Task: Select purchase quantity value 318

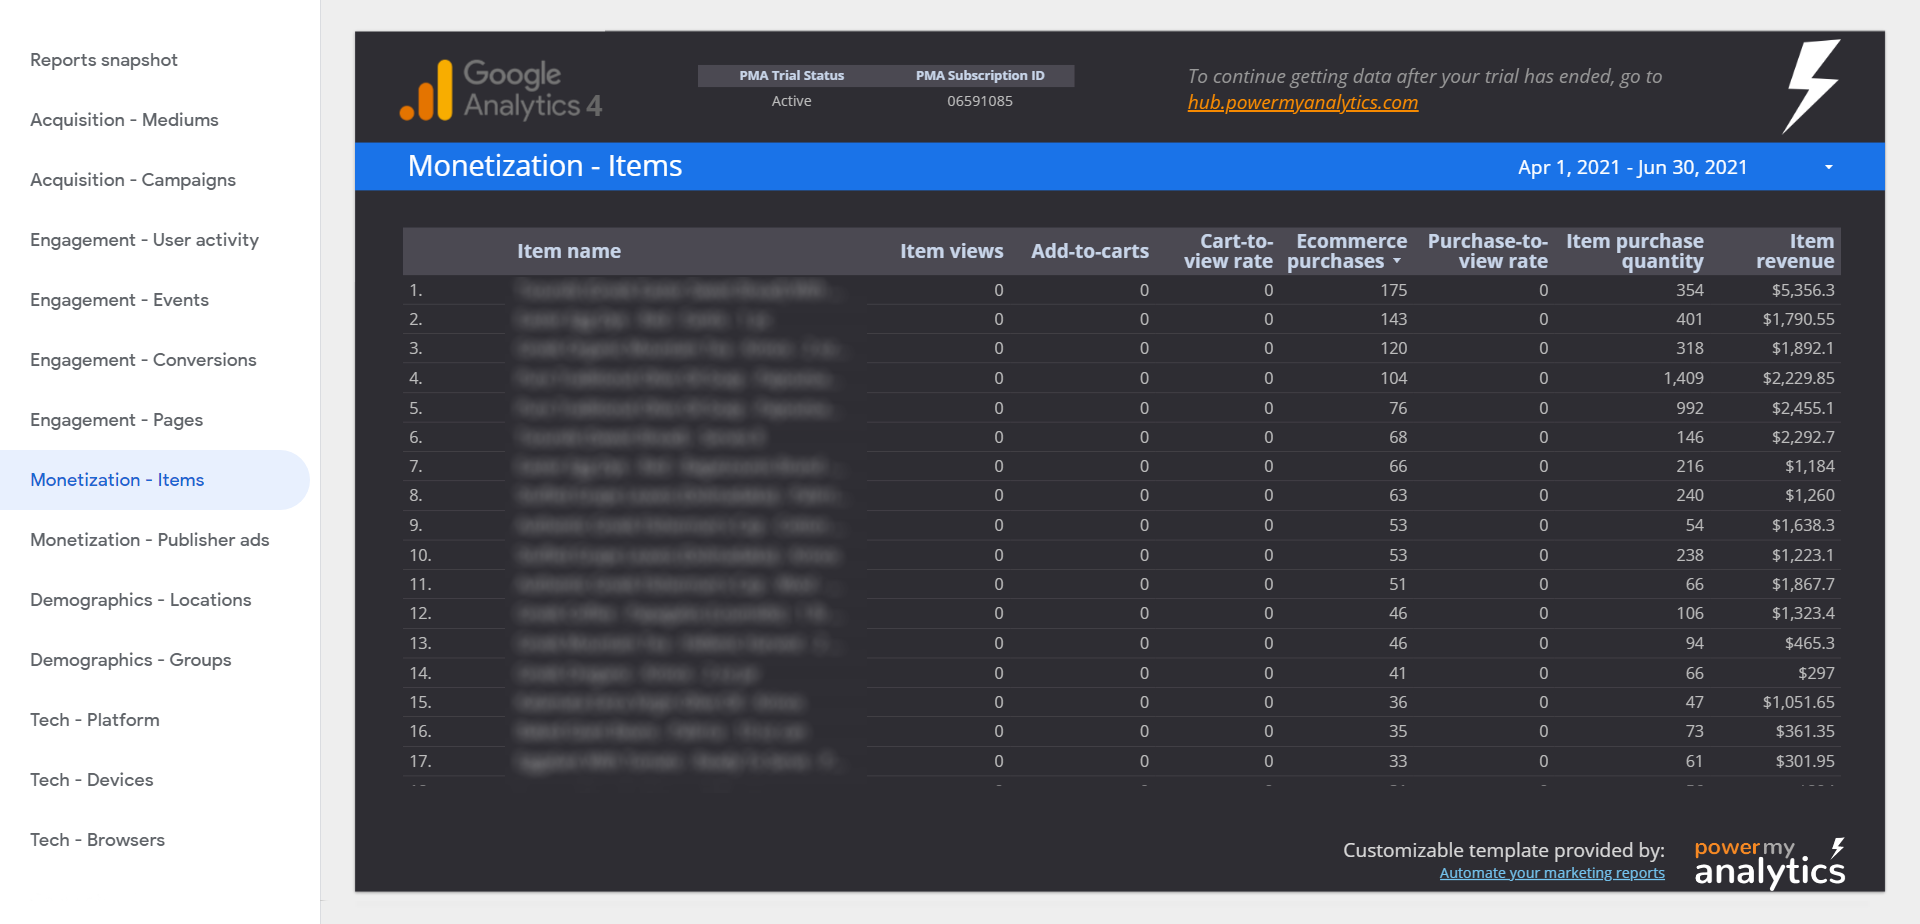Action: [1690, 348]
